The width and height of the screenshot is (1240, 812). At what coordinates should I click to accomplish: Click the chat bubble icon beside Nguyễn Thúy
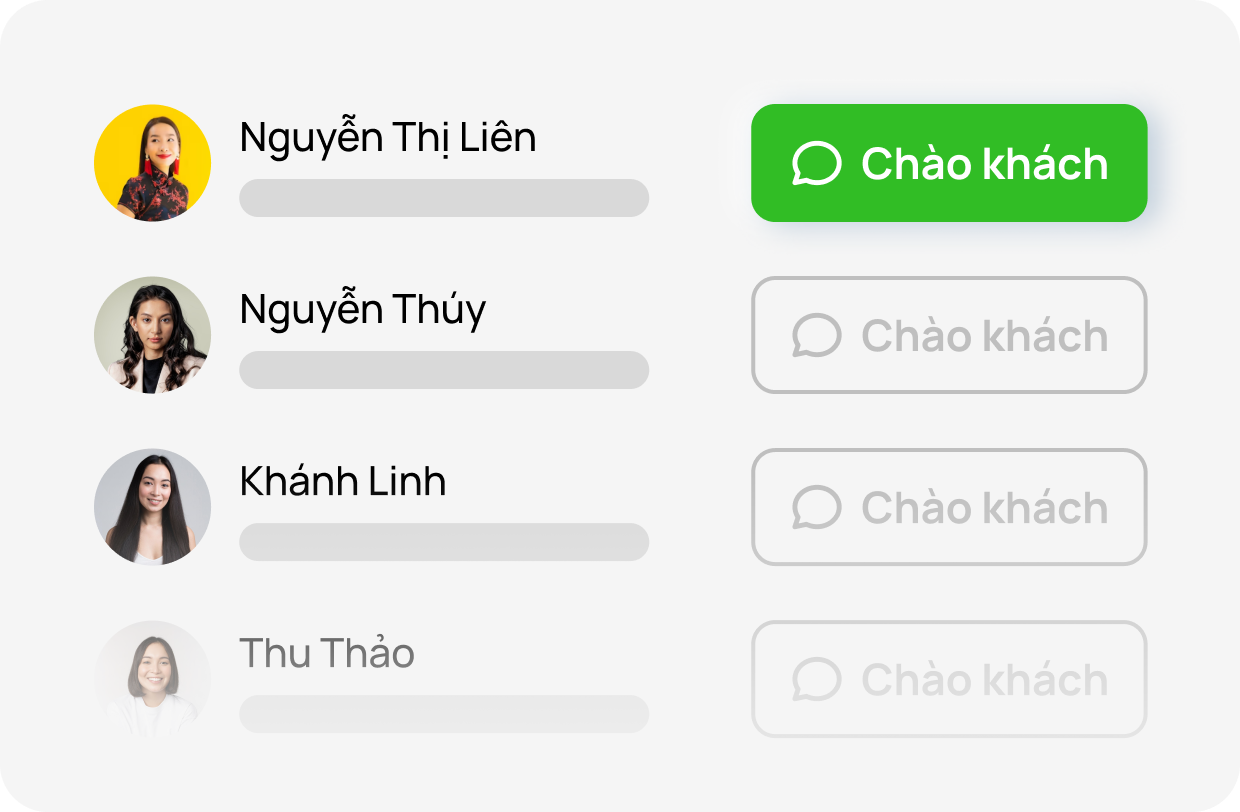pyautogui.click(x=816, y=336)
